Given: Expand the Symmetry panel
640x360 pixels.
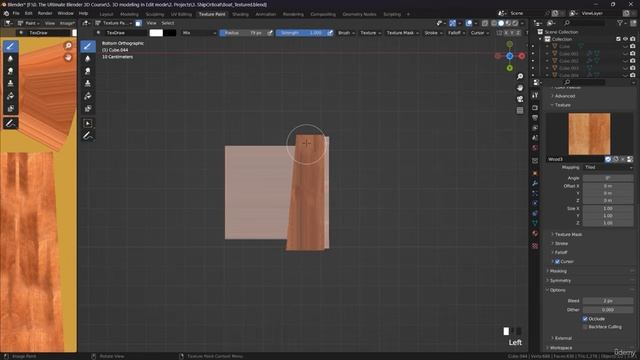Looking at the screenshot, I should pyautogui.click(x=560, y=281).
